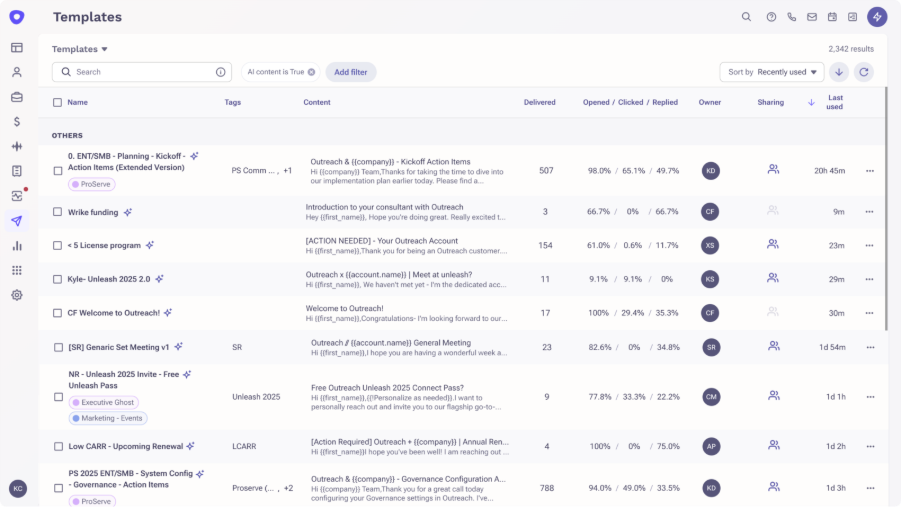The width and height of the screenshot is (901, 507).
Task: Click the Tags column header
Action: 233,102
